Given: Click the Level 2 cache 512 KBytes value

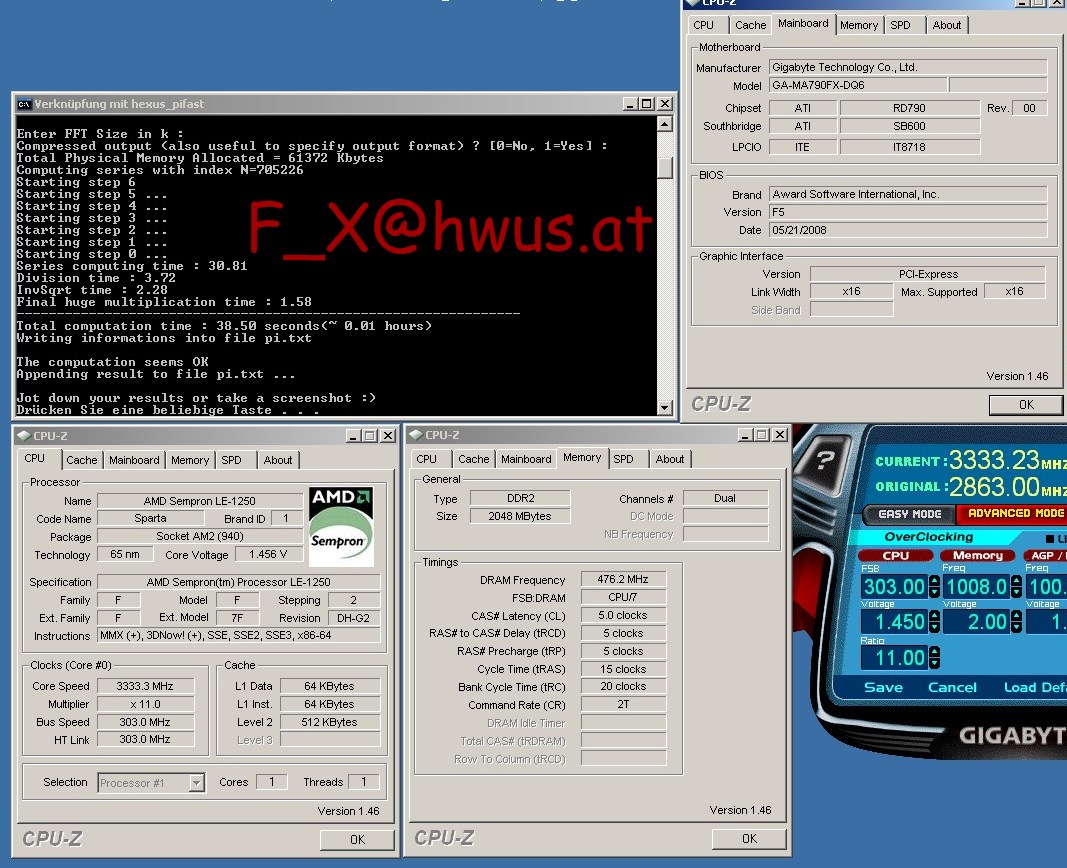Looking at the screenshot, I should 329,722.
